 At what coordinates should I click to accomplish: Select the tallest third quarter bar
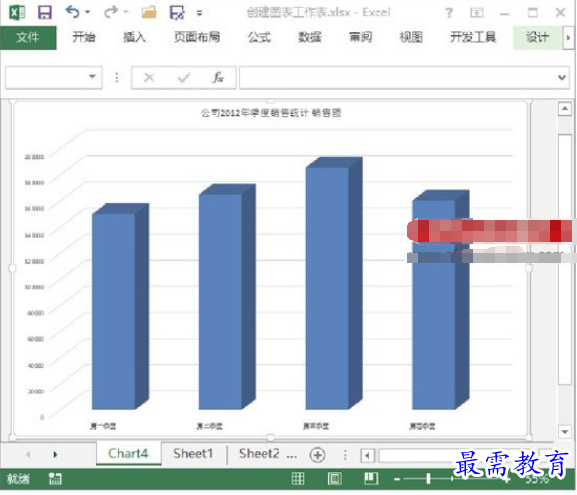pyautogui.click(x=334, y=283)
